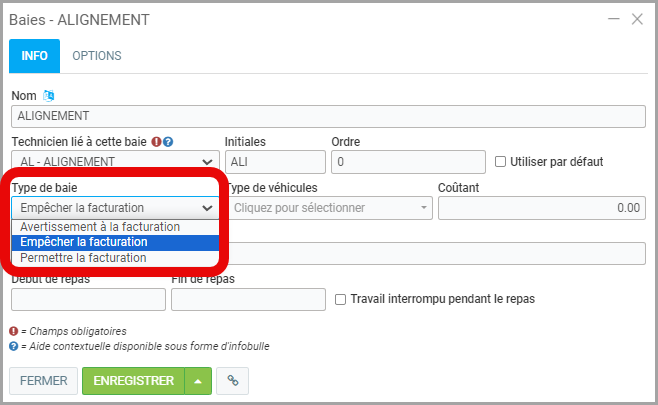Expand the Type de véhicules selector

point(329,208)
